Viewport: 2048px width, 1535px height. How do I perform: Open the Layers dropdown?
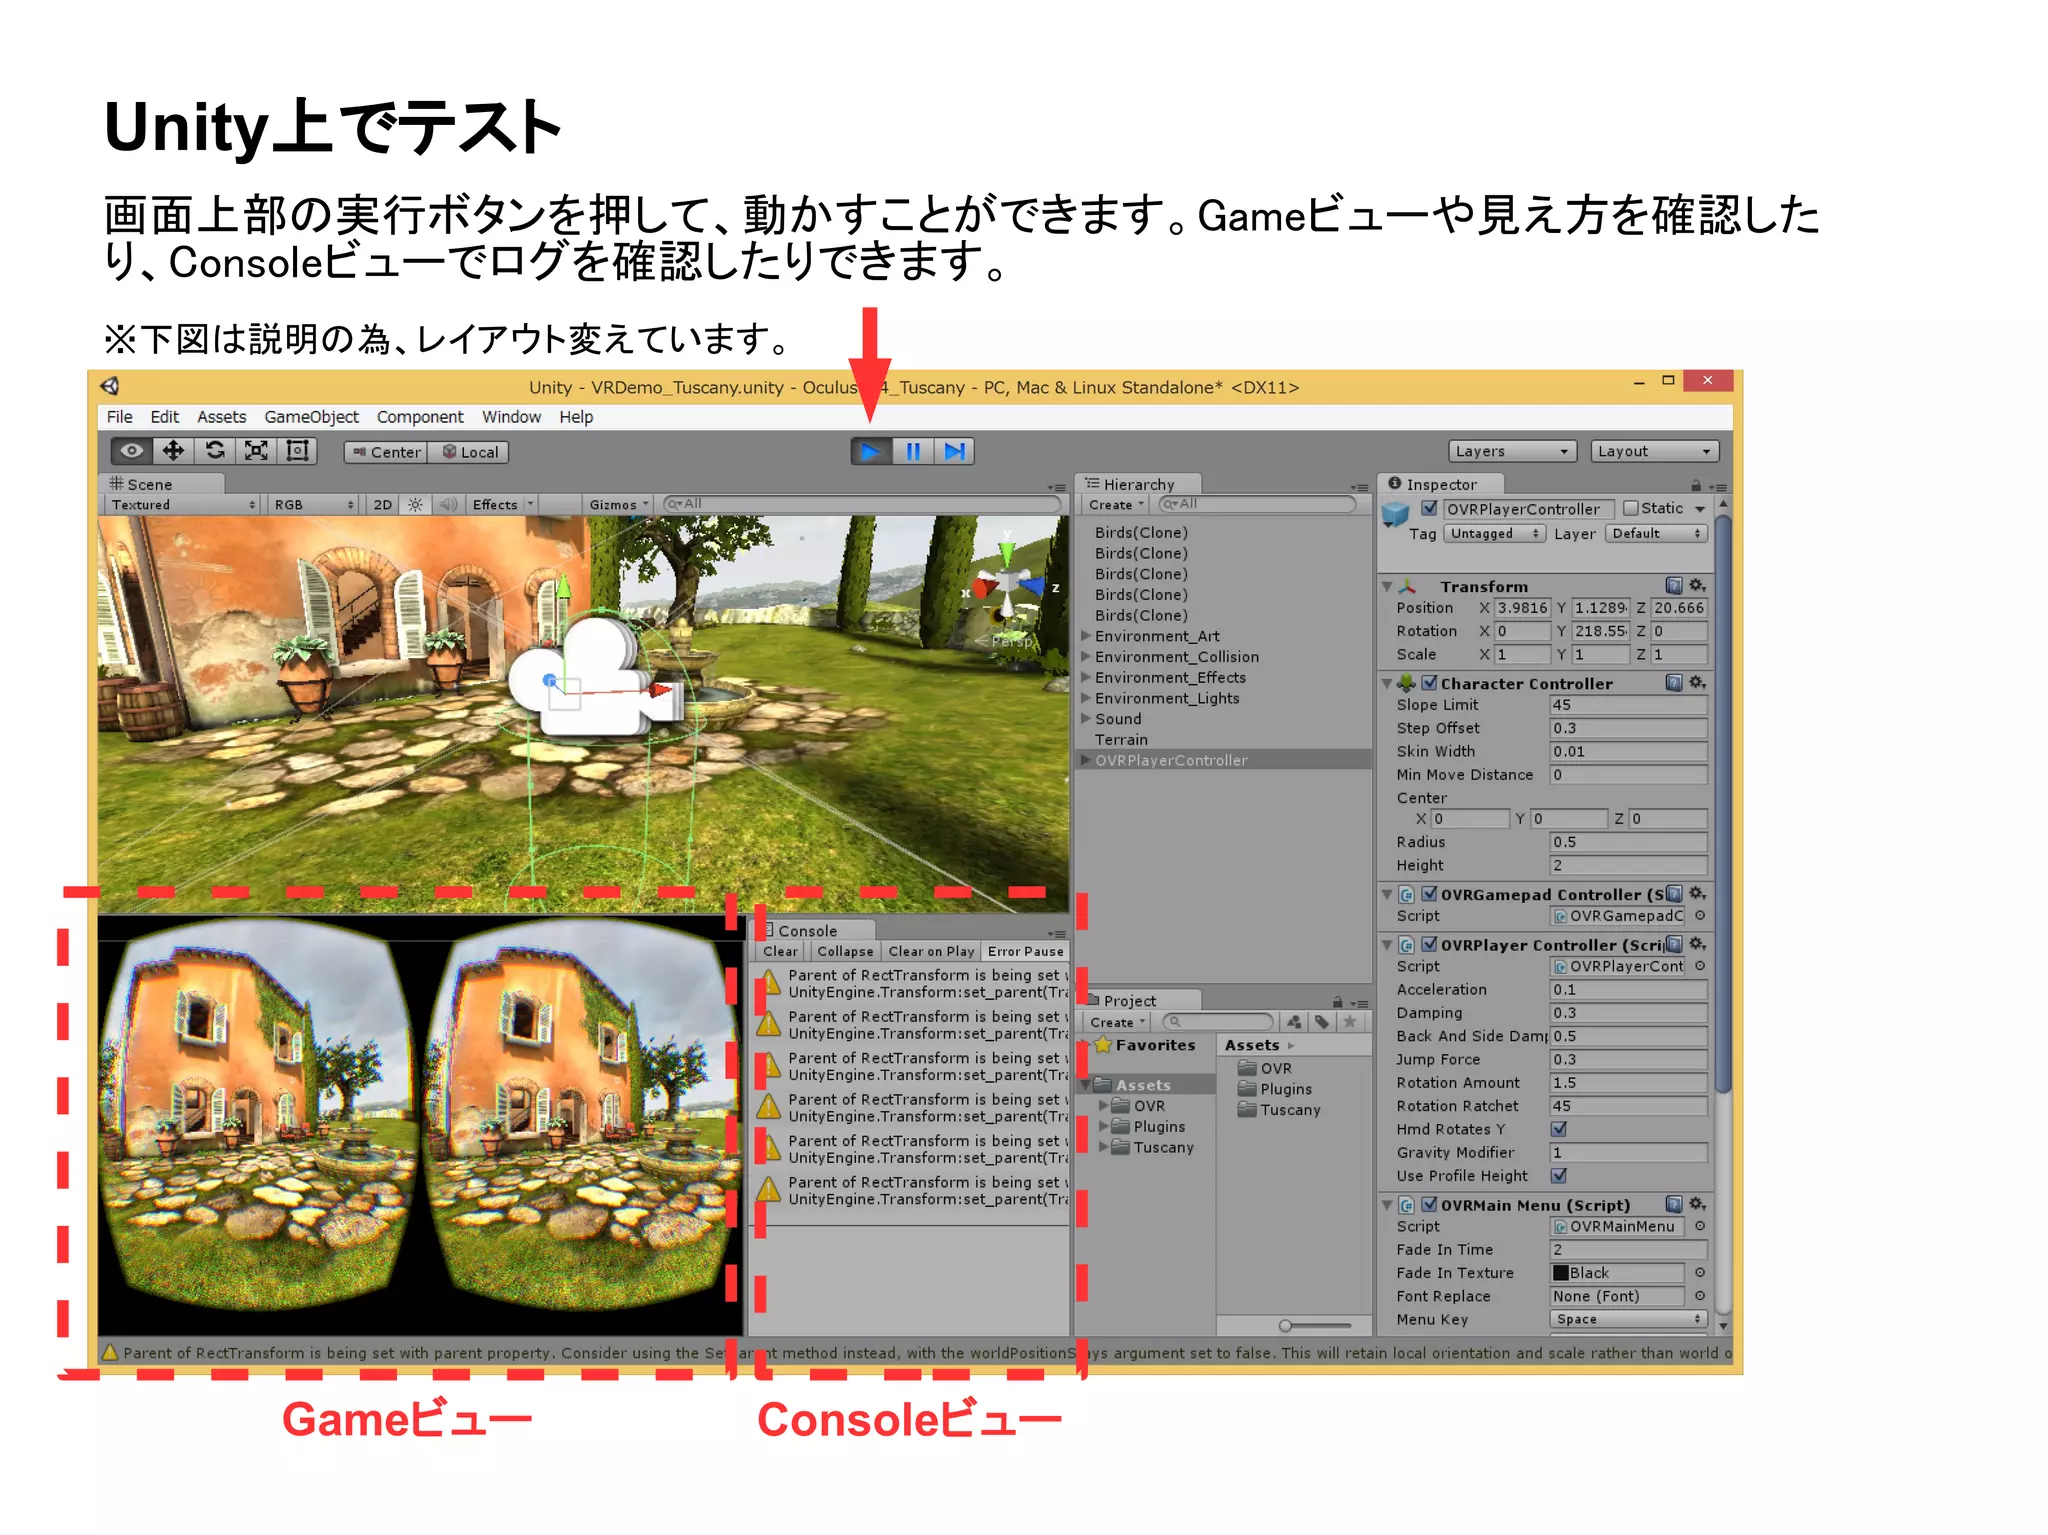(x=1512, y=451)
